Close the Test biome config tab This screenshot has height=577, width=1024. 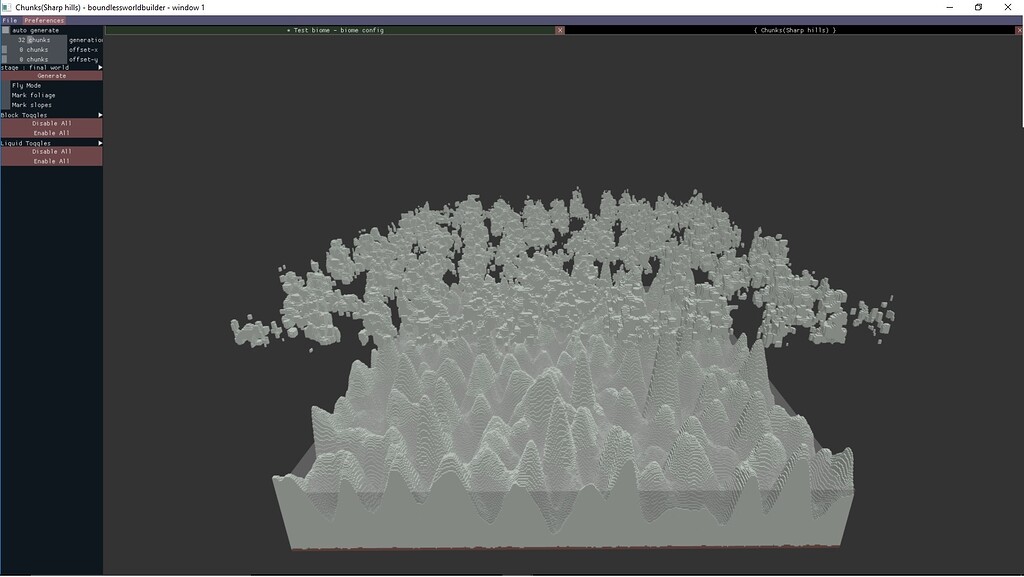(560, 30)
